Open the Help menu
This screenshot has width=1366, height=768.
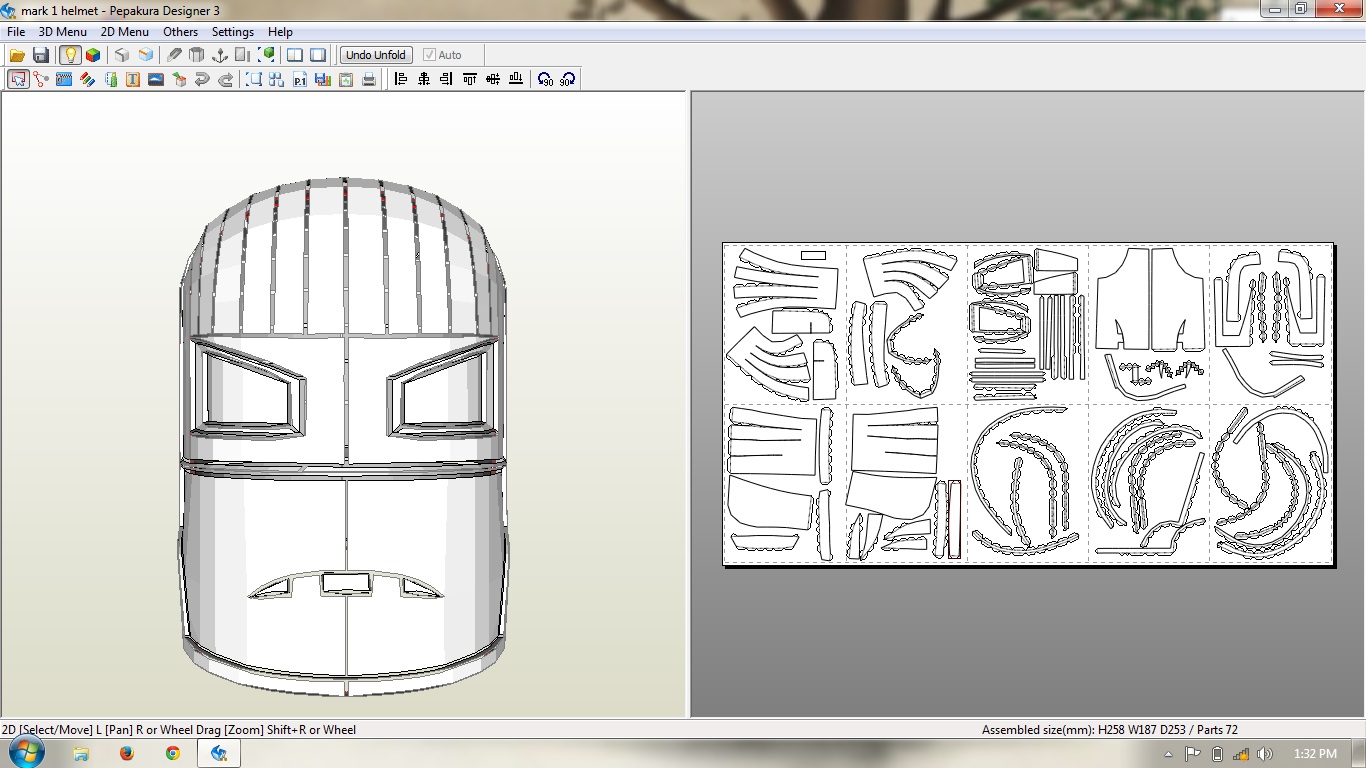pos(281,32)
